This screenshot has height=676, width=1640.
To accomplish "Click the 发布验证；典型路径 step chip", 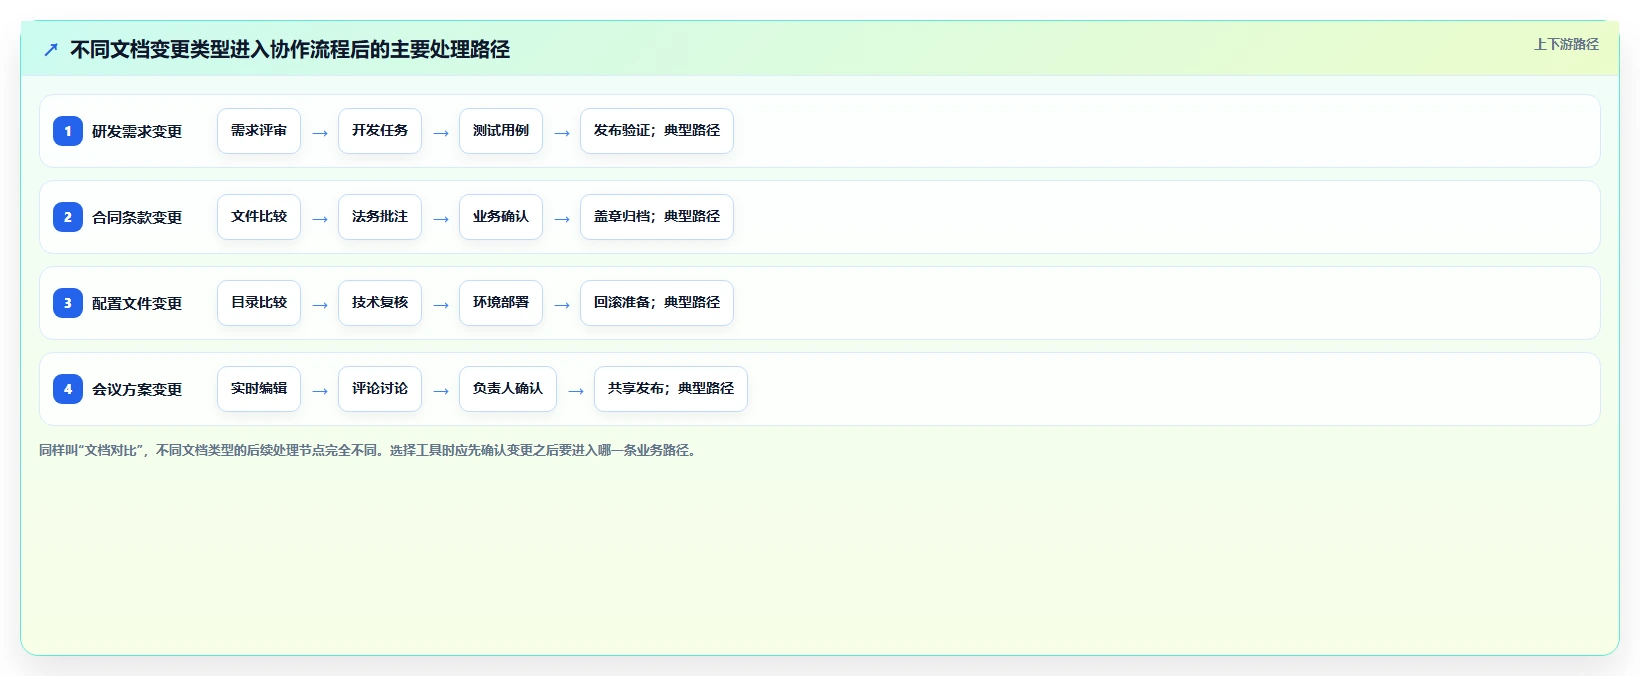I will click(657, 131).
